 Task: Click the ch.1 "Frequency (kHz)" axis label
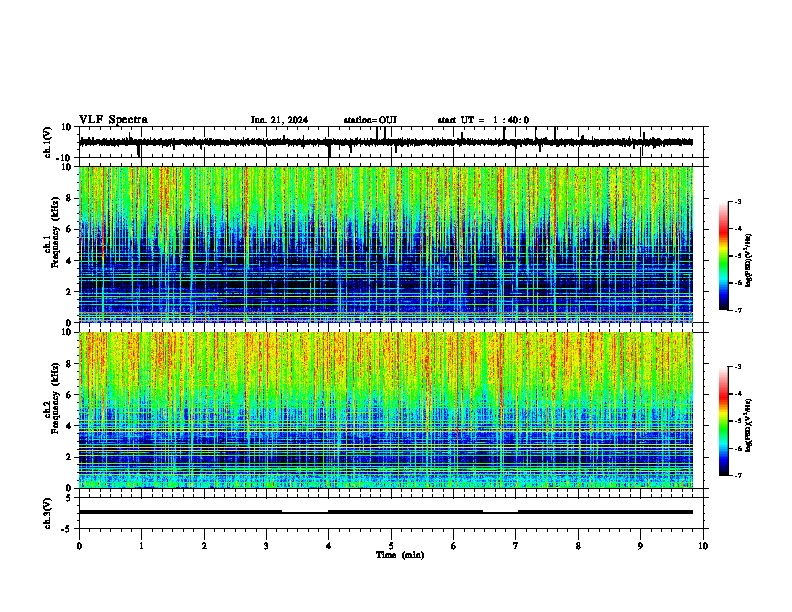point(55,232)
